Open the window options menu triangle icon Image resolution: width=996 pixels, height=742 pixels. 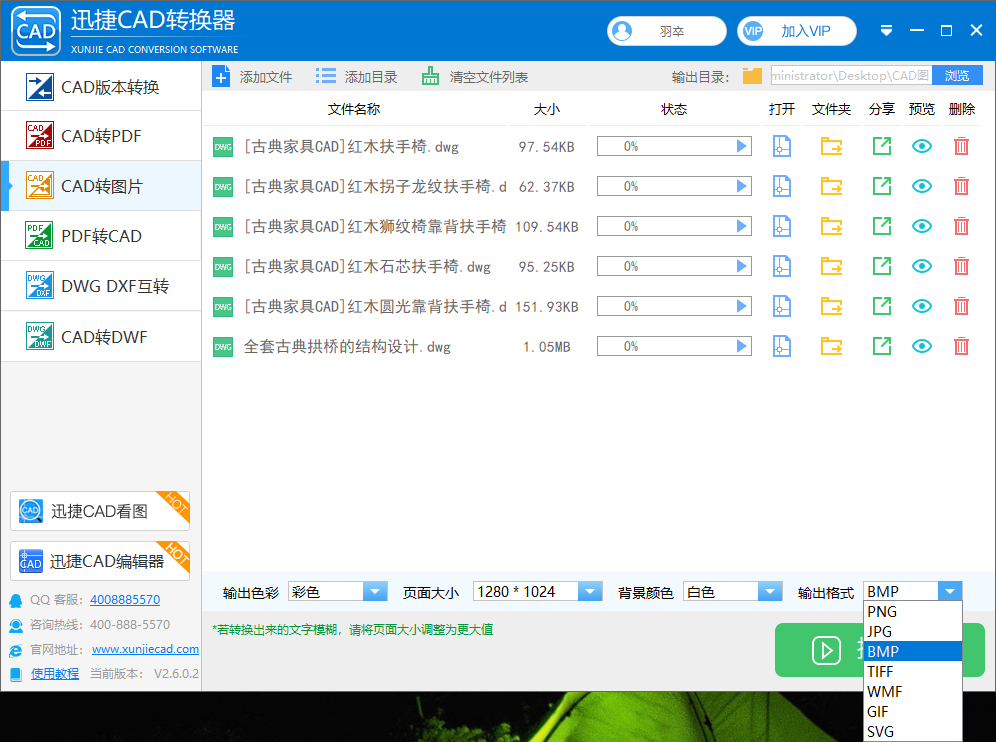point(886,30)
